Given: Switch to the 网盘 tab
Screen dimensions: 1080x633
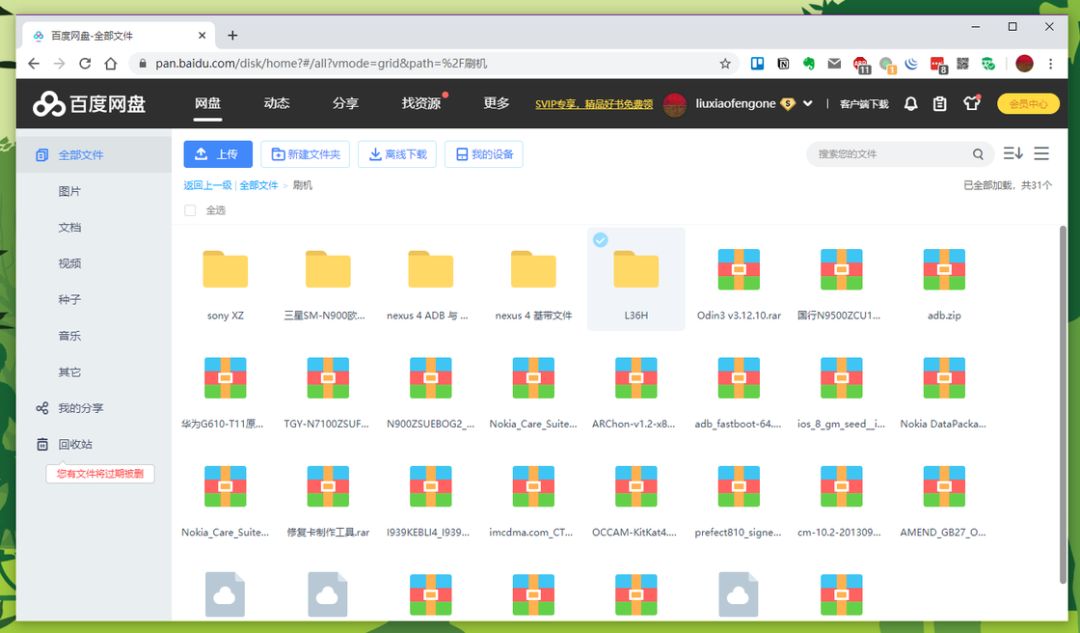Looking at the screenshot, I should pyautogui.click(x=207, y=103).
